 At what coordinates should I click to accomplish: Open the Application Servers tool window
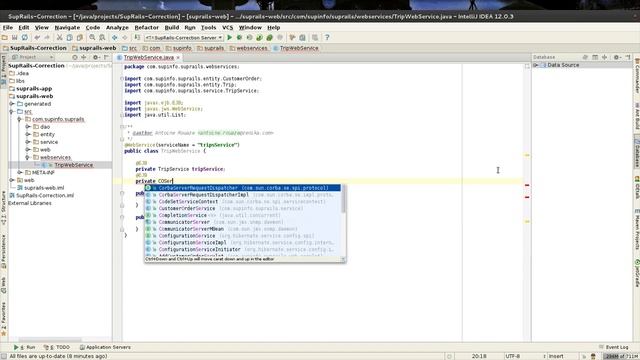105,347
